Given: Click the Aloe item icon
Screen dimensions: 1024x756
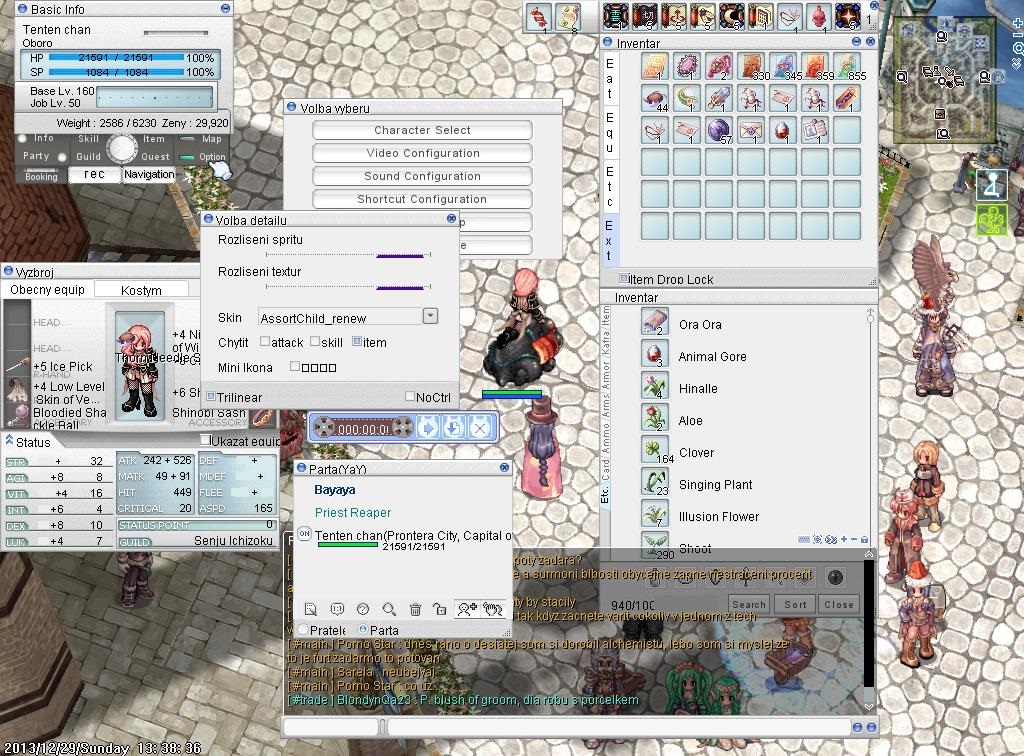Looking at the screenshot, I should [654, 419].
